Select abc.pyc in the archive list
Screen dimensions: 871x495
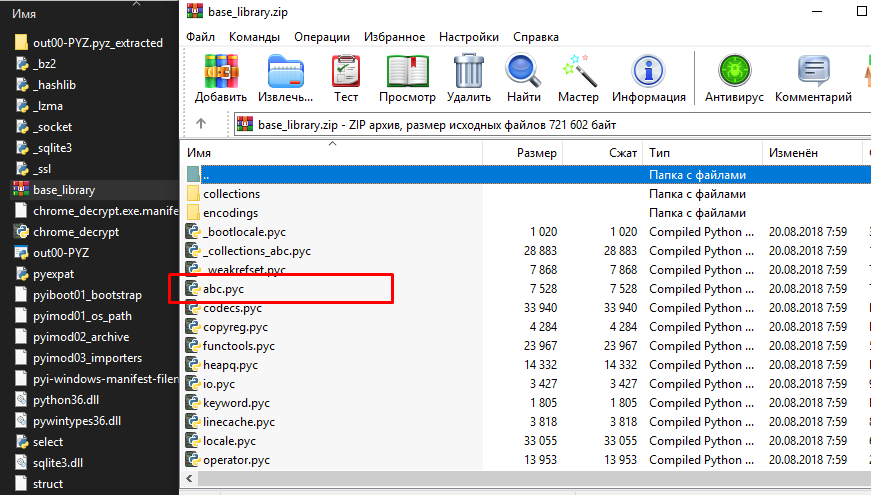pyautogui.click(x=223, y=289)
